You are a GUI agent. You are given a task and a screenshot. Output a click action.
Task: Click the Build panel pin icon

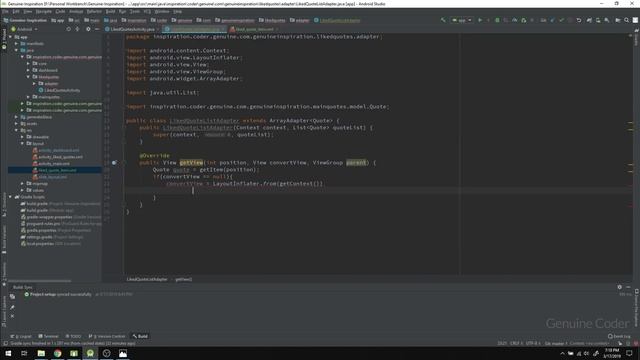click(x=12, y=307)
